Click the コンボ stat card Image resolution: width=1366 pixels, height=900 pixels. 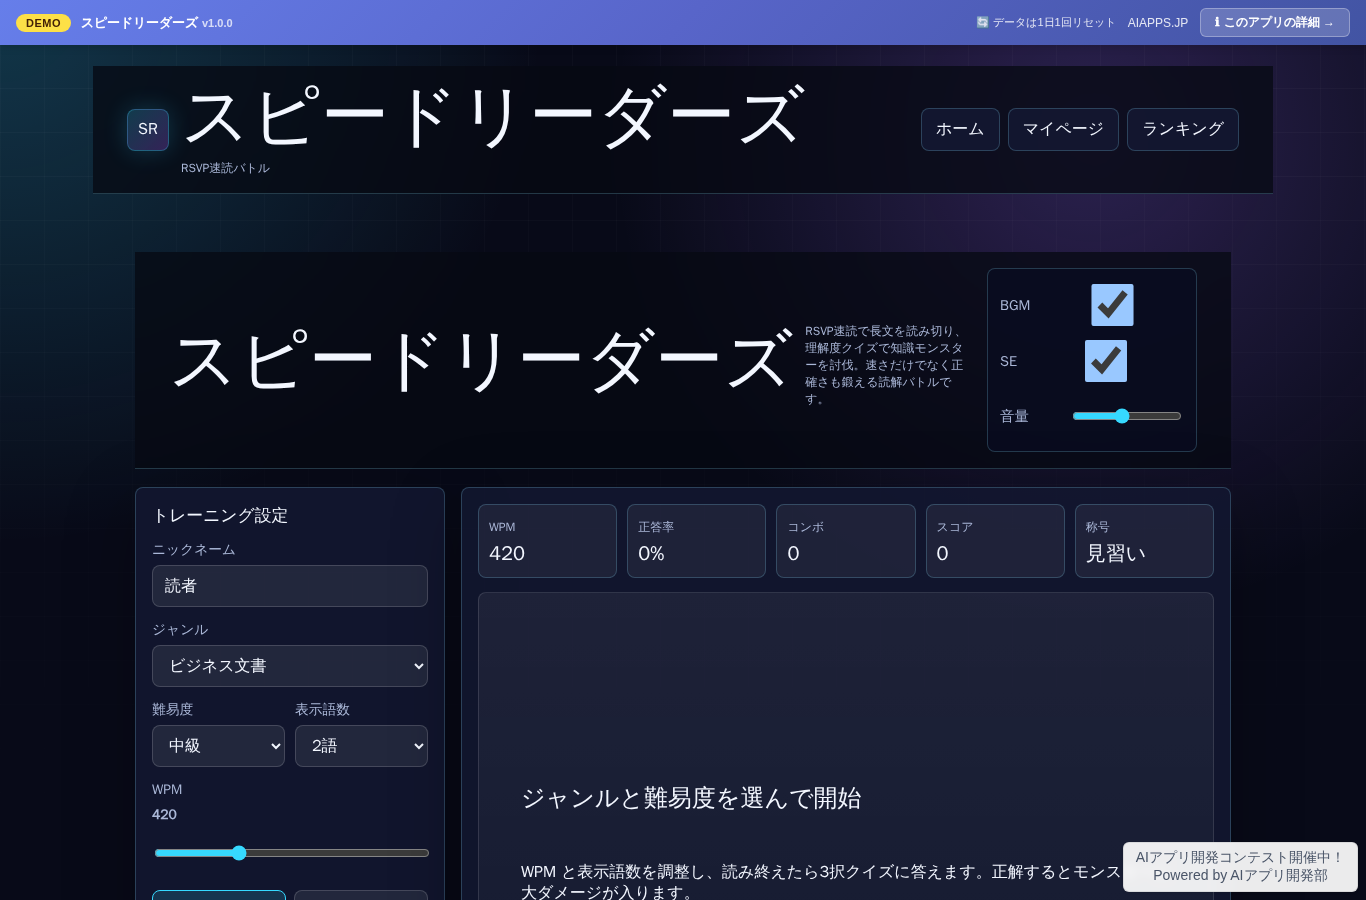(x=846, y=541)
